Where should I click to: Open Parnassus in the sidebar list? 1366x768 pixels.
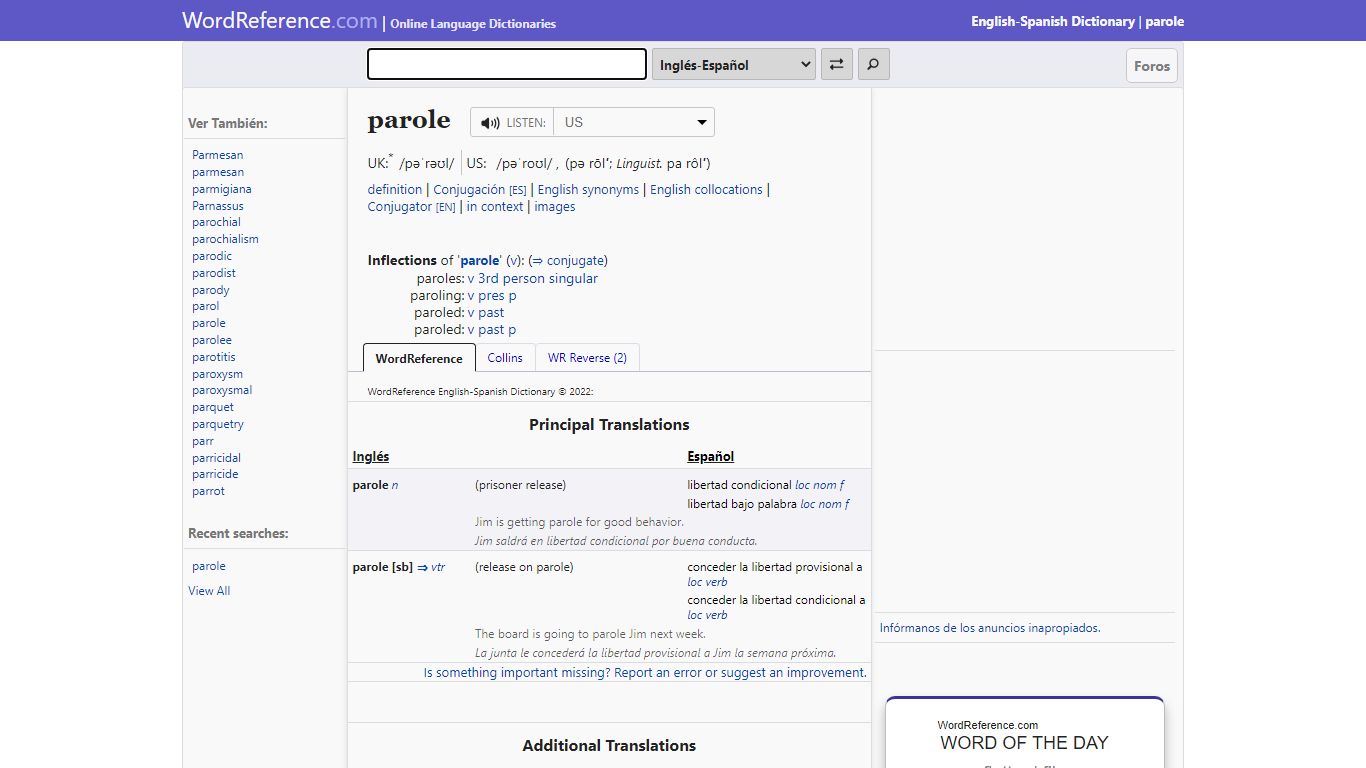click(218, 206)
